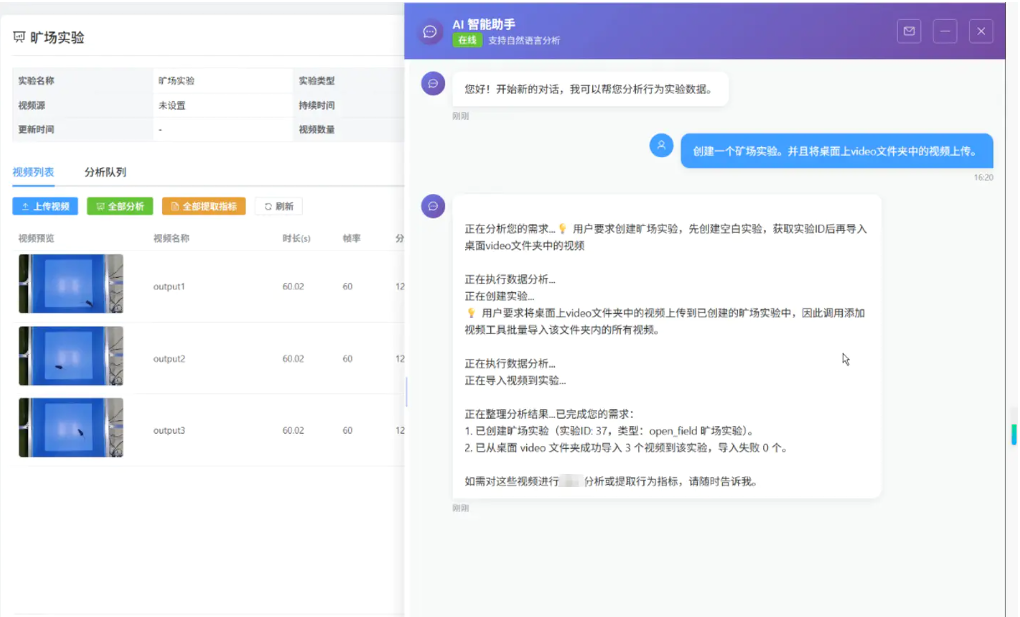The image size is (1020, 617).
Task: Click the 视频预览 column header
Action: (36, 238)
